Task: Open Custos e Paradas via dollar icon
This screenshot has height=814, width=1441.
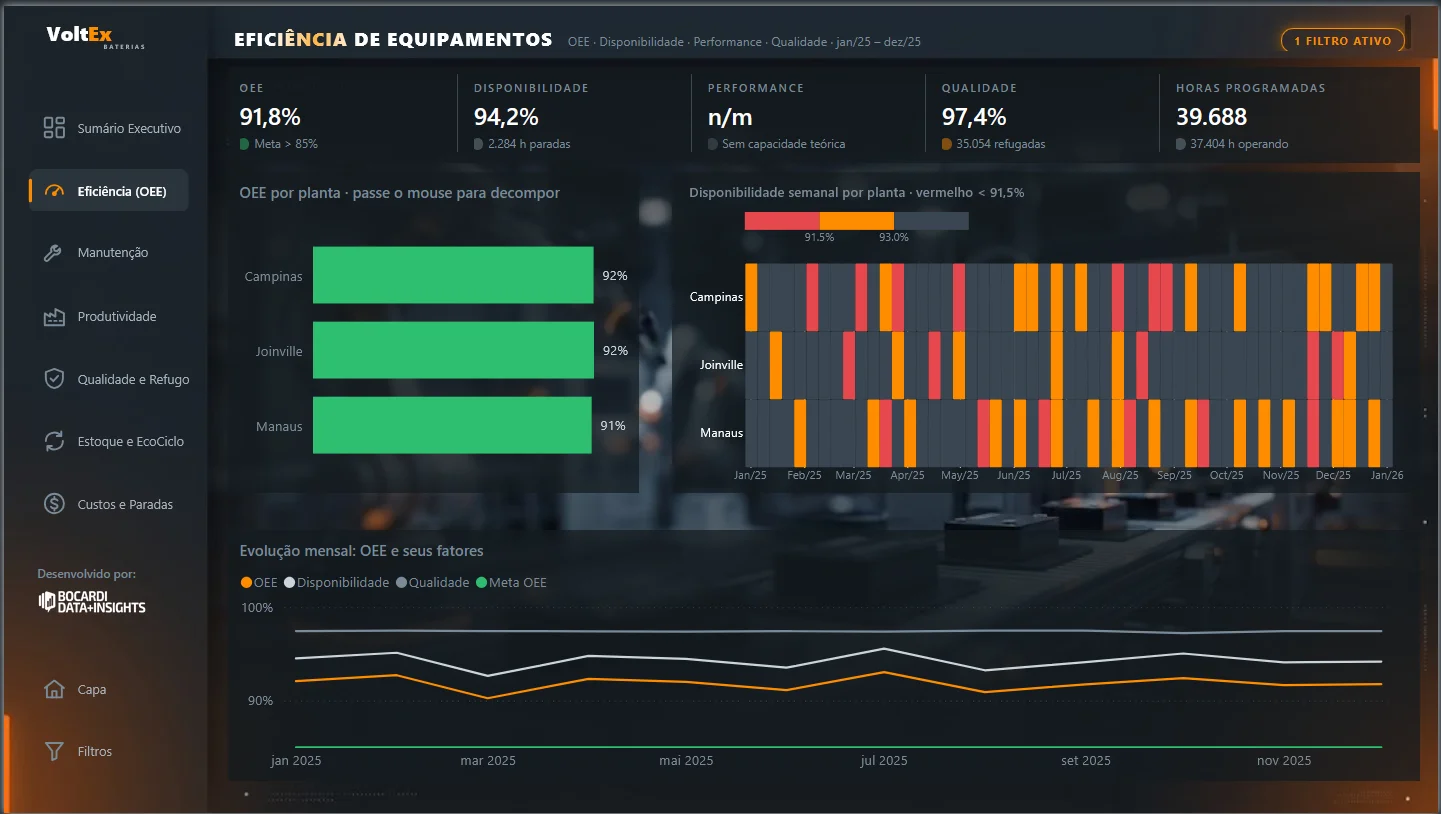Action: (x=54, y=504)
